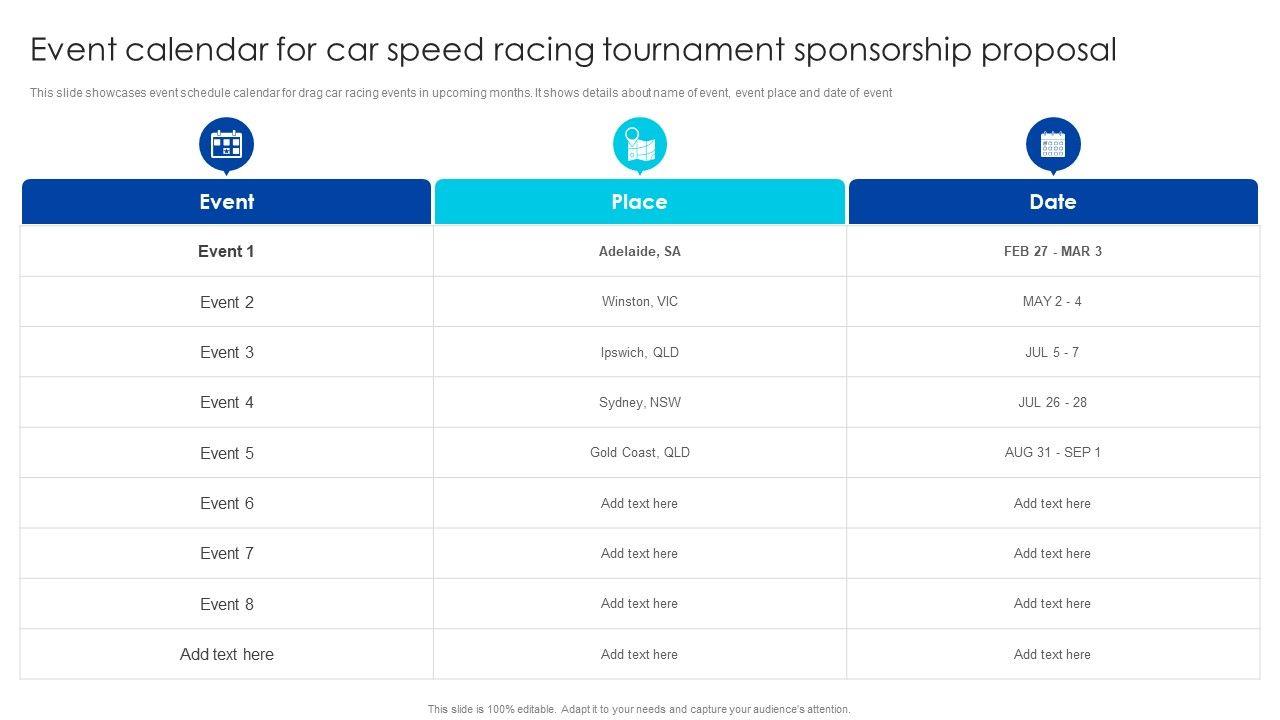The width and height of the screenshot is (1280, 720).
Task: Select the AUG 31 - SEP 1 cell
Action: (x=1052, y=452)
